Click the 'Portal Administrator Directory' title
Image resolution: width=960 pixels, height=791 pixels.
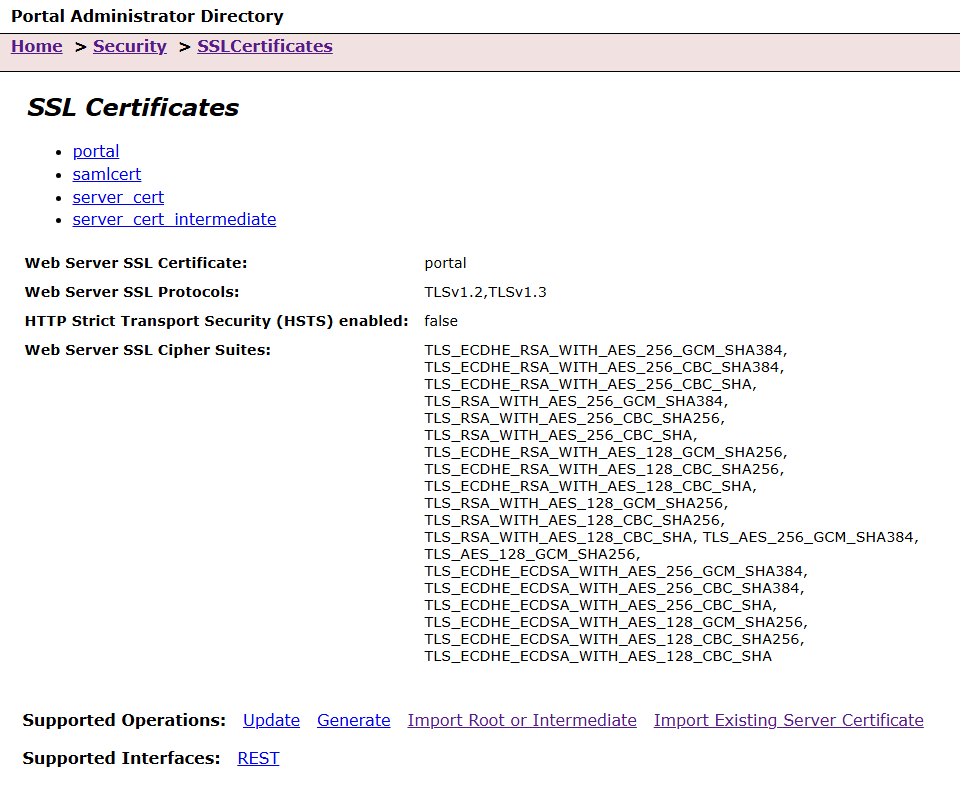148,16
